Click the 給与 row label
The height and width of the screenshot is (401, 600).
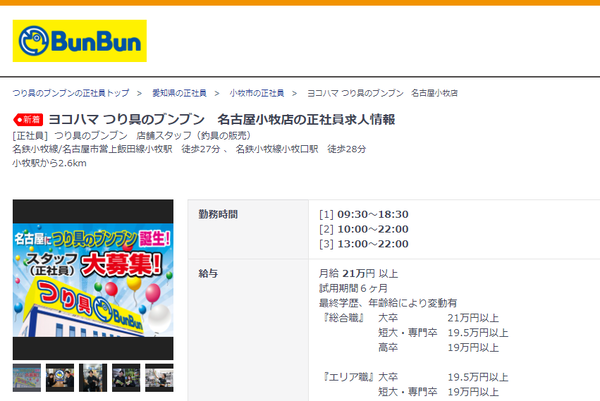pyautogui.click(x=208, y=274)
